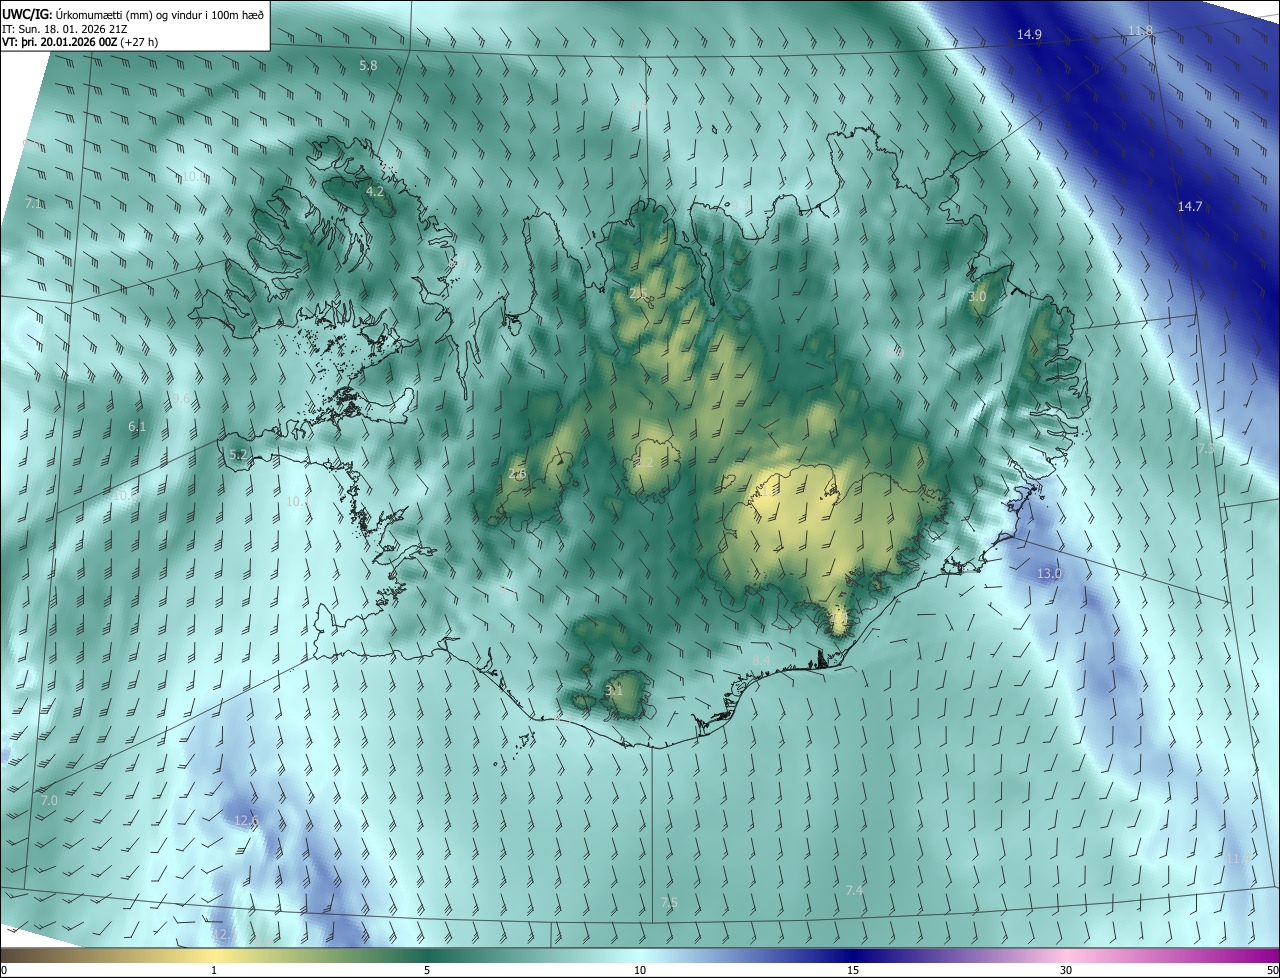Click the 14.9 value on the map
The image size is (1280, 978).
click(x=1030, y=35)
